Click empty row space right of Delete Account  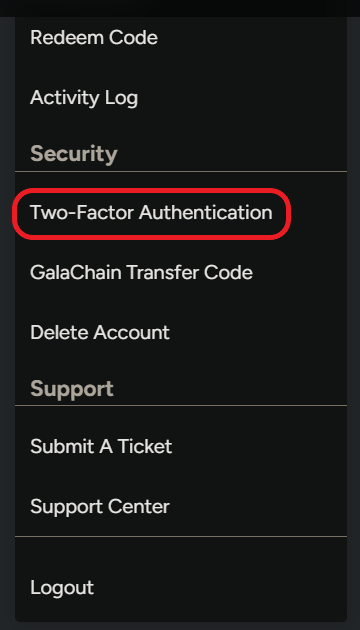point(258,332)
